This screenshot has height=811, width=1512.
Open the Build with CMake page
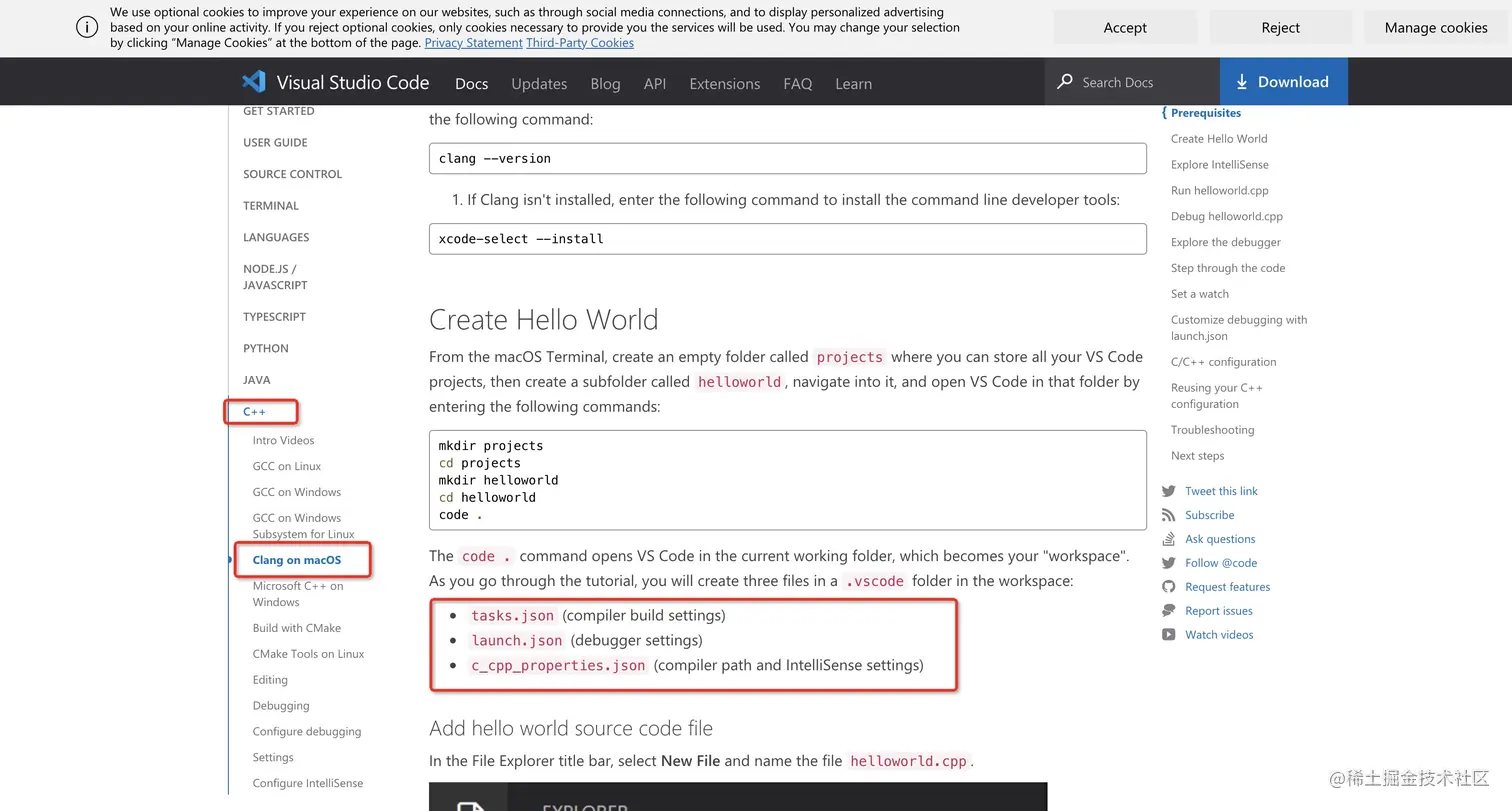pyautogui.click(x=297, y=628)
